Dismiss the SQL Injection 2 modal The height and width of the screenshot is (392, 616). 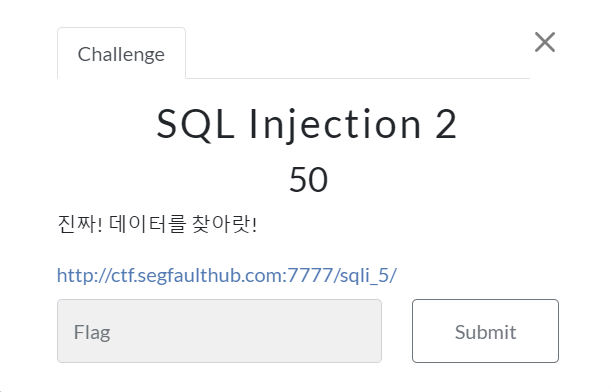[x=545, y=42]
